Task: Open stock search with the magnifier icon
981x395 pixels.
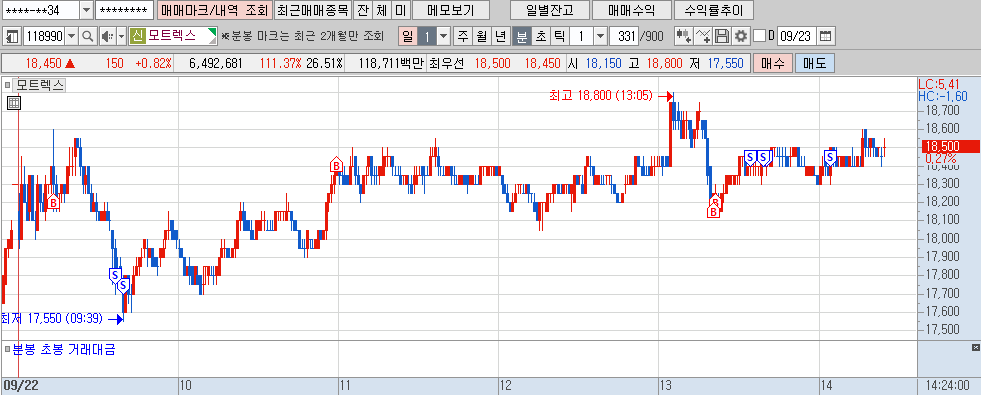Action: point(88,36)
